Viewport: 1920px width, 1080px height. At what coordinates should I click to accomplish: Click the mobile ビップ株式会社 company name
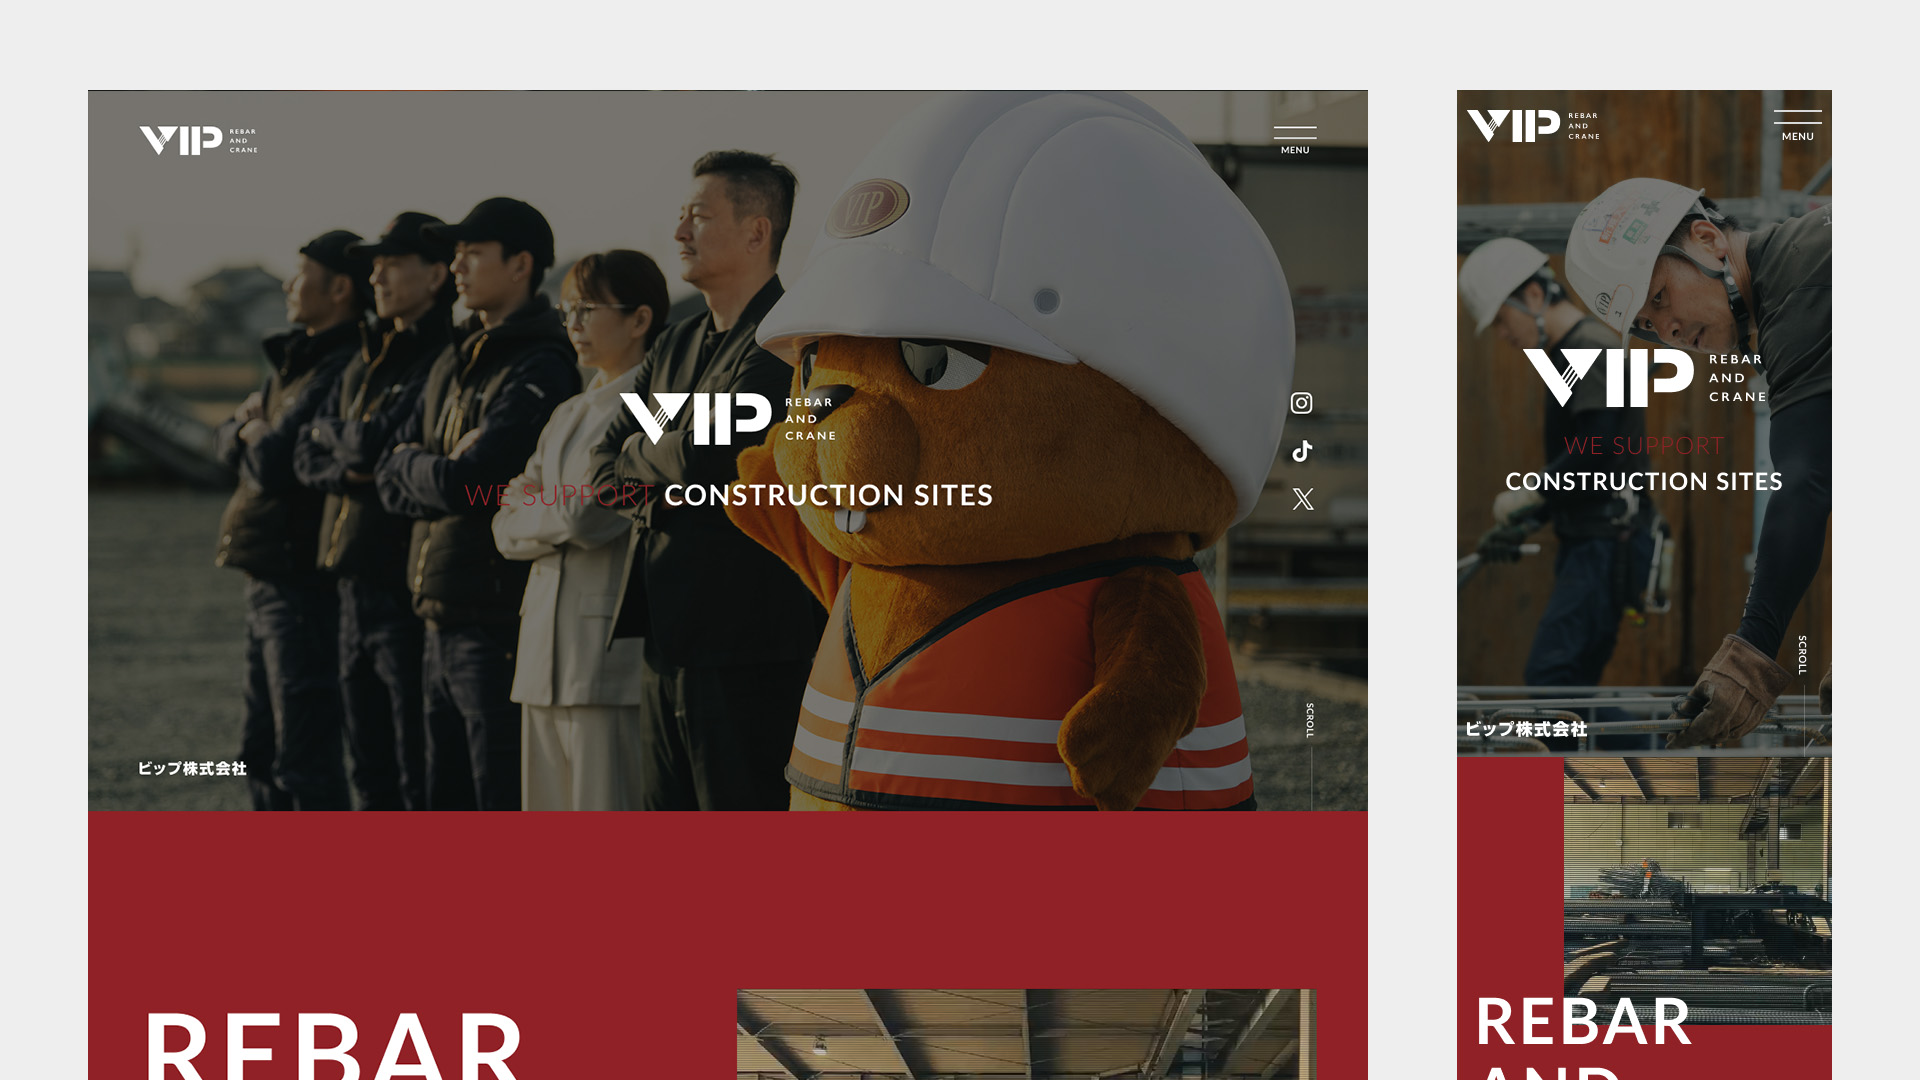tap(1526, 729)
